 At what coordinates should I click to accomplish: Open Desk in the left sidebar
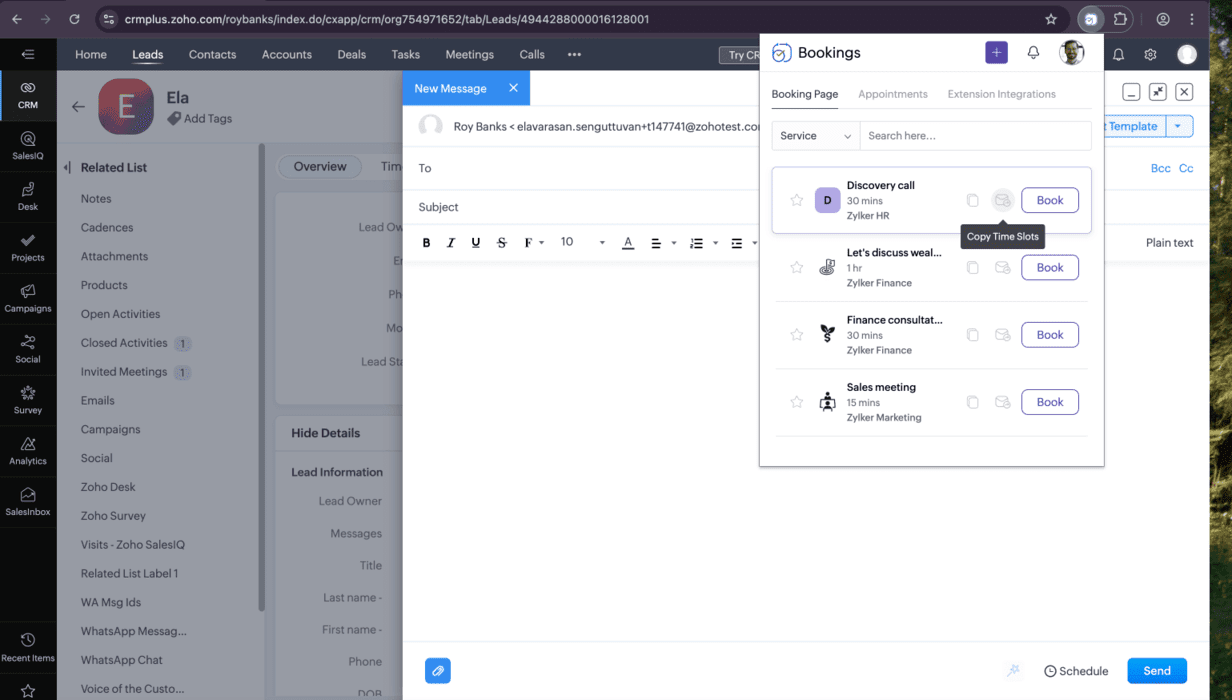tap(28, 196)
